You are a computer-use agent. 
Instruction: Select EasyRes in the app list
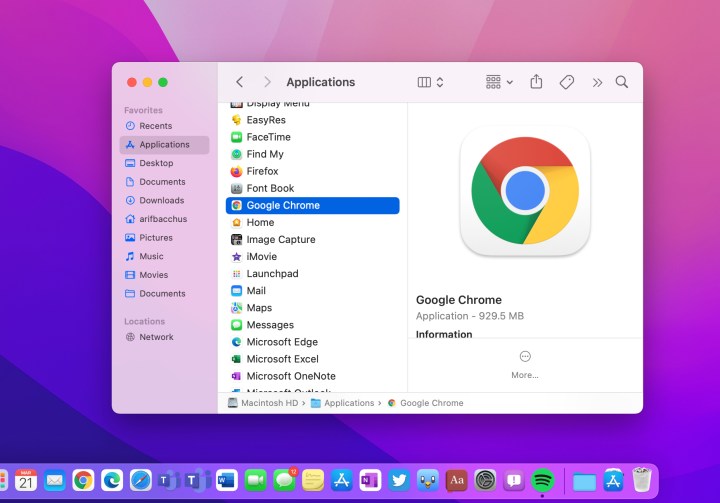(x=313, y=120)
